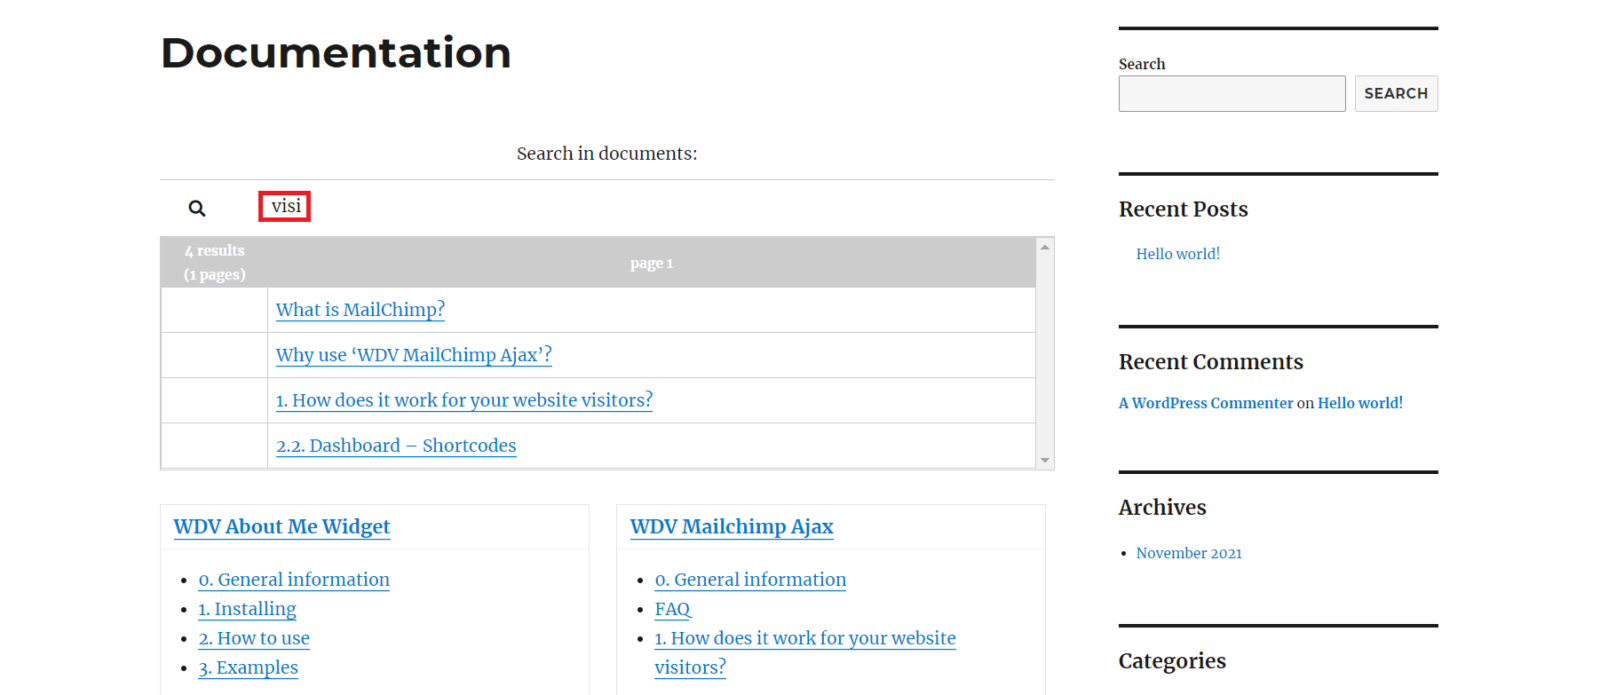Open FAQ link under WDV Mailchimp Ajax
This screenshot has height=695, width=1600.
(672, 609)
